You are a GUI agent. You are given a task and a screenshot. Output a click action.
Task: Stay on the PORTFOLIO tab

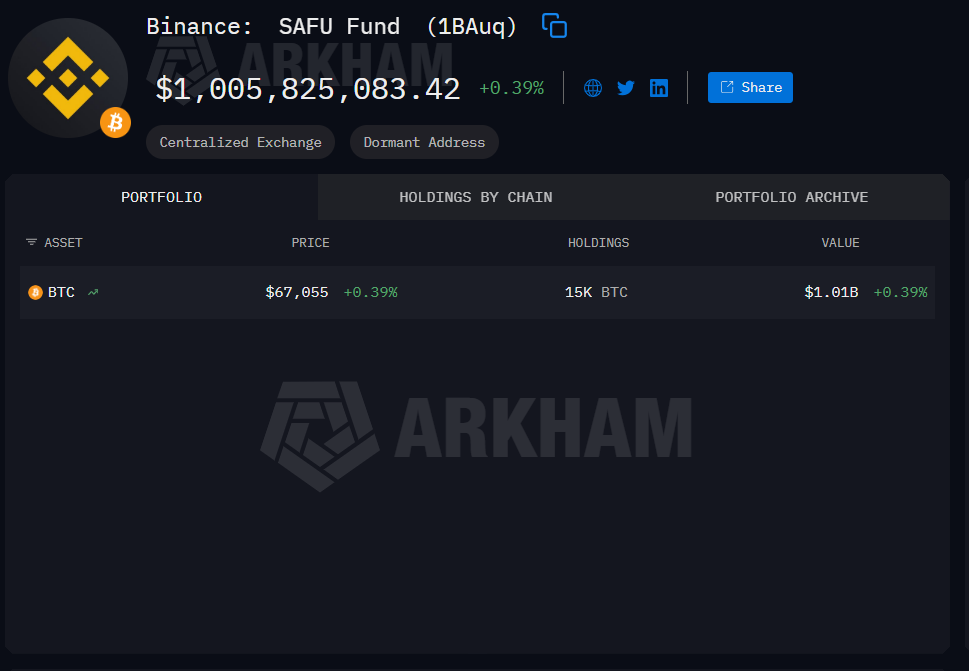[161, 196]
